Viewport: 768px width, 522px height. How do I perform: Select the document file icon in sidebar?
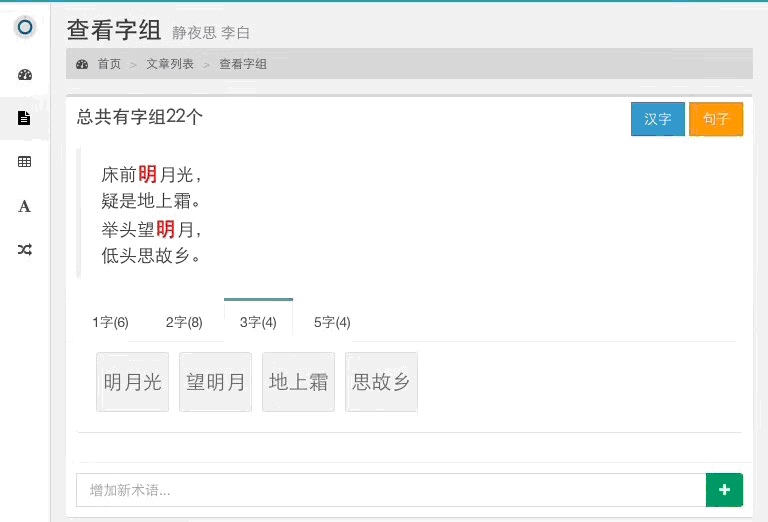[x=25, y=118]
